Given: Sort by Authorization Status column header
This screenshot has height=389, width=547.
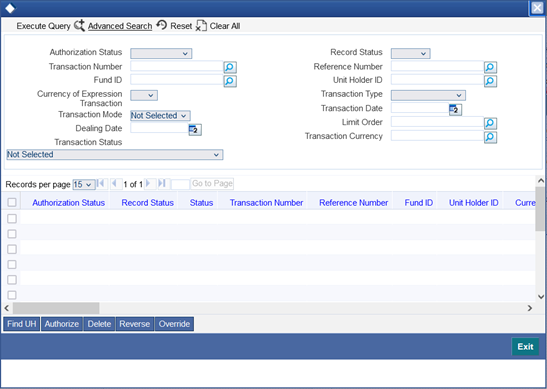Looking at the screenshot, I should point(68,203).
